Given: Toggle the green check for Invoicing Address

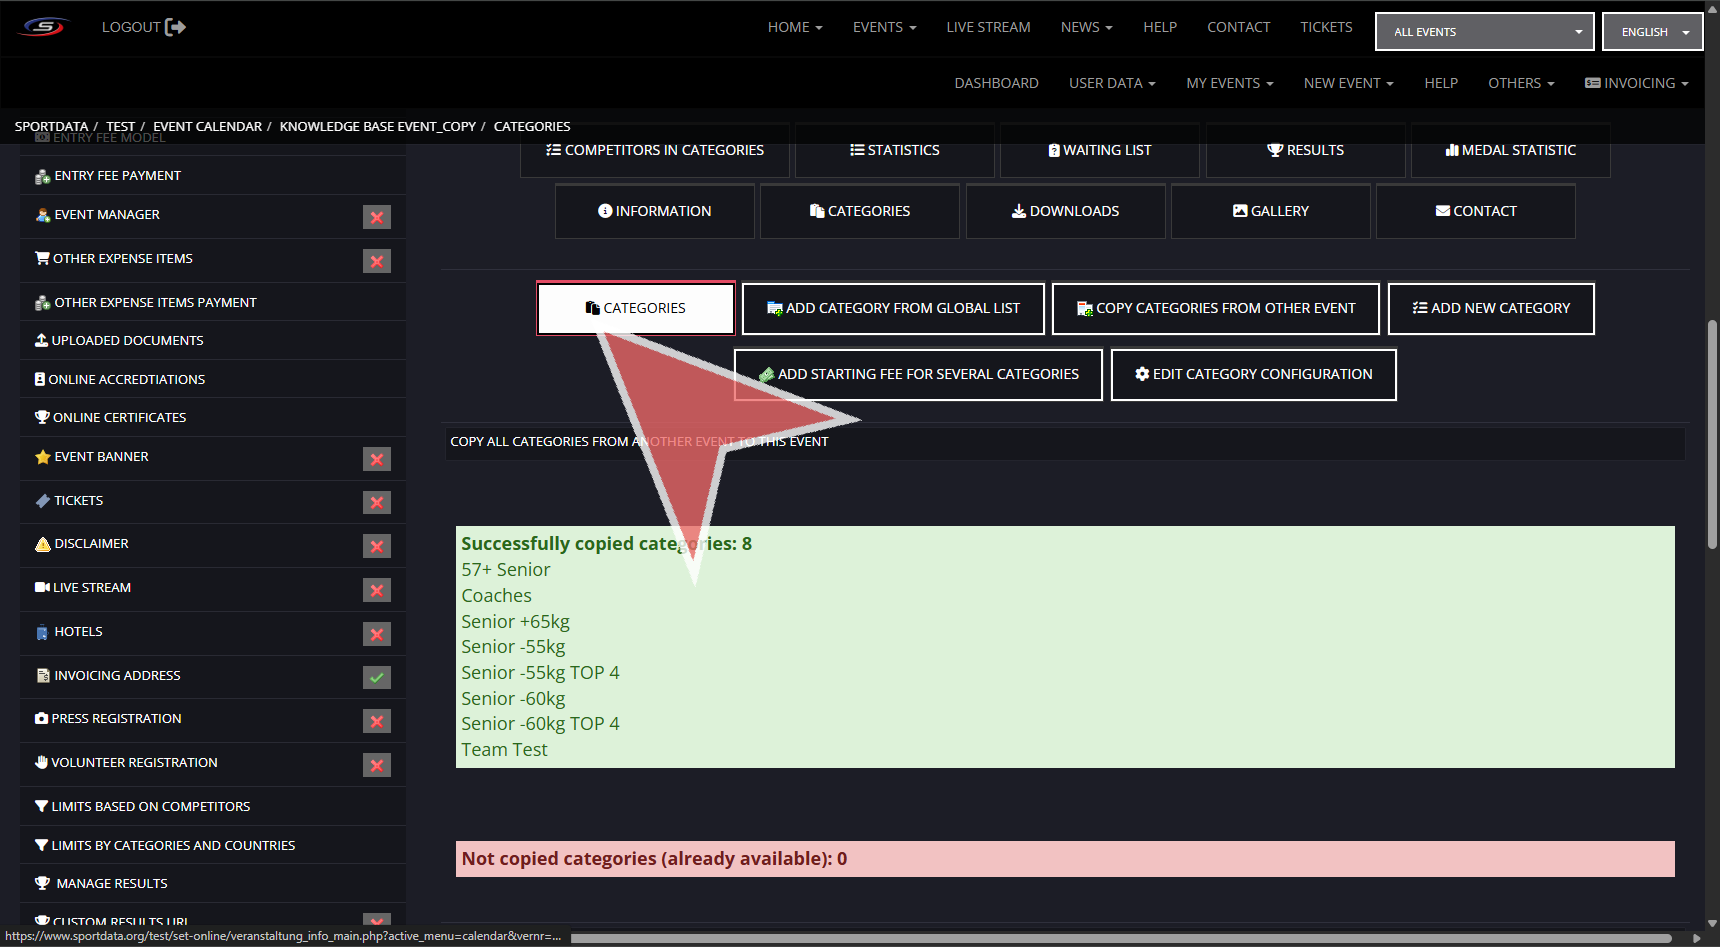Looking at the screenshot, I should tap(377, 677).
